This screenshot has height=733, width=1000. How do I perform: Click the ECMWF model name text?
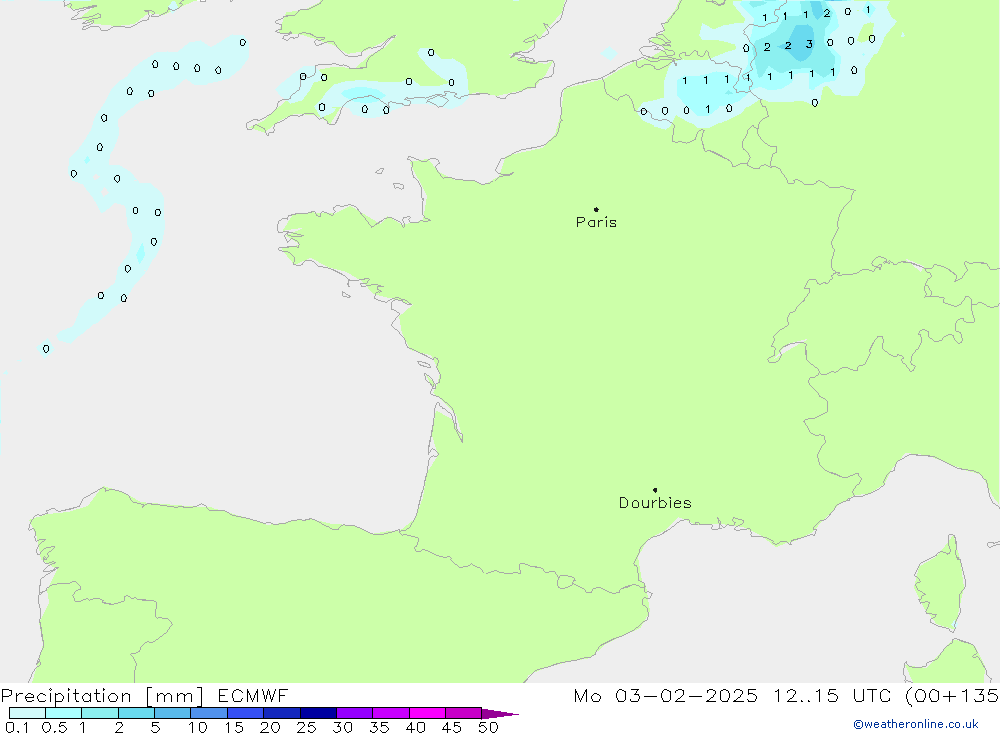point(253,695)
